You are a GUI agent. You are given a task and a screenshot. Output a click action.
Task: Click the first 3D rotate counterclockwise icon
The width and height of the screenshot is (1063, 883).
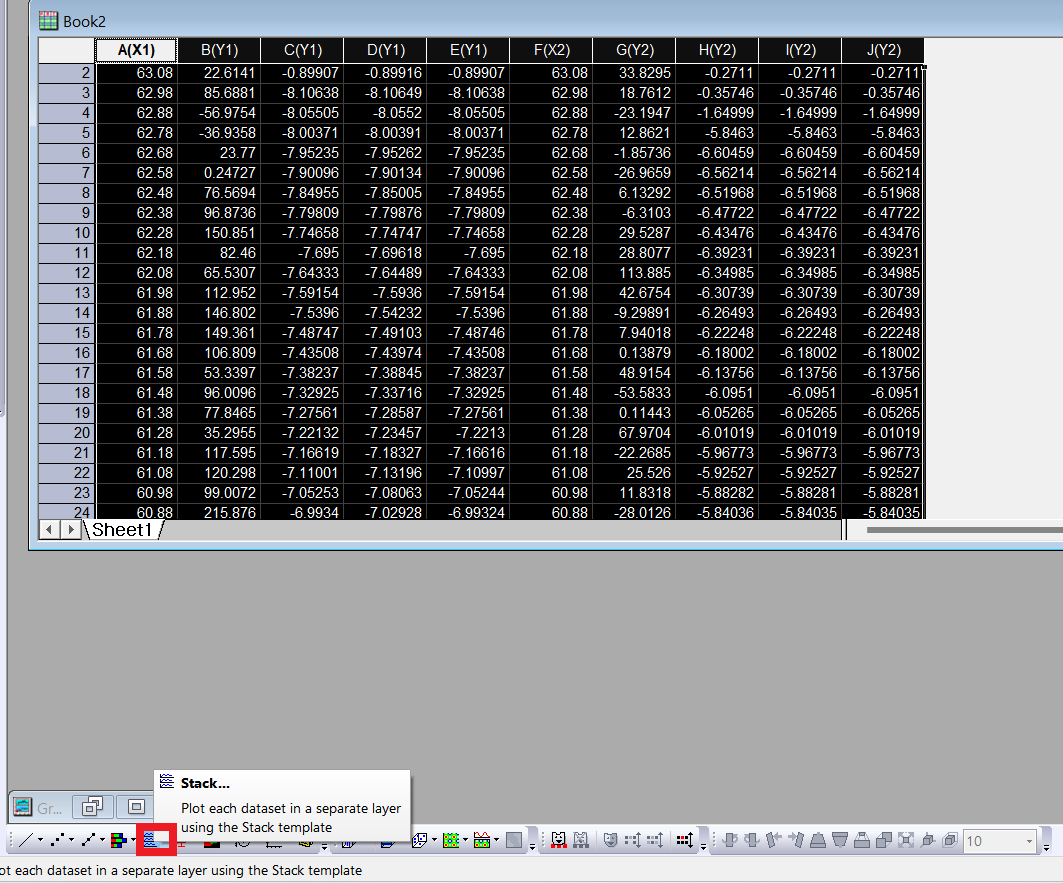point(729,840)
